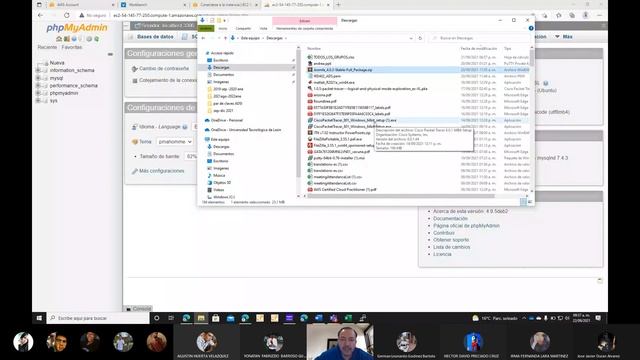Select OneDrive - Personal in navigation pane
This screenshot has width=640, height=360.
(227, 120)
